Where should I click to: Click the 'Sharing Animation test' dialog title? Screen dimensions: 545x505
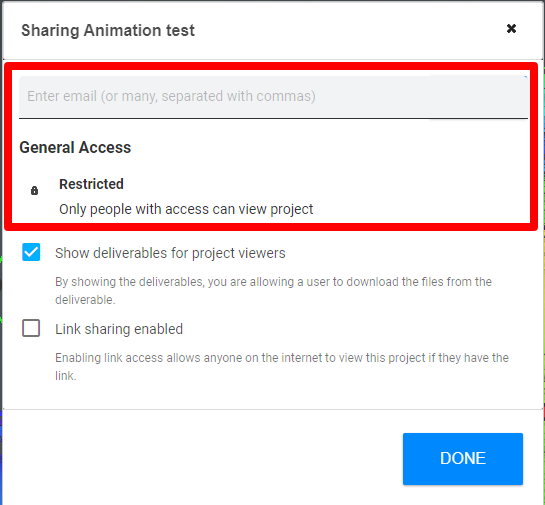pos(108,30)
